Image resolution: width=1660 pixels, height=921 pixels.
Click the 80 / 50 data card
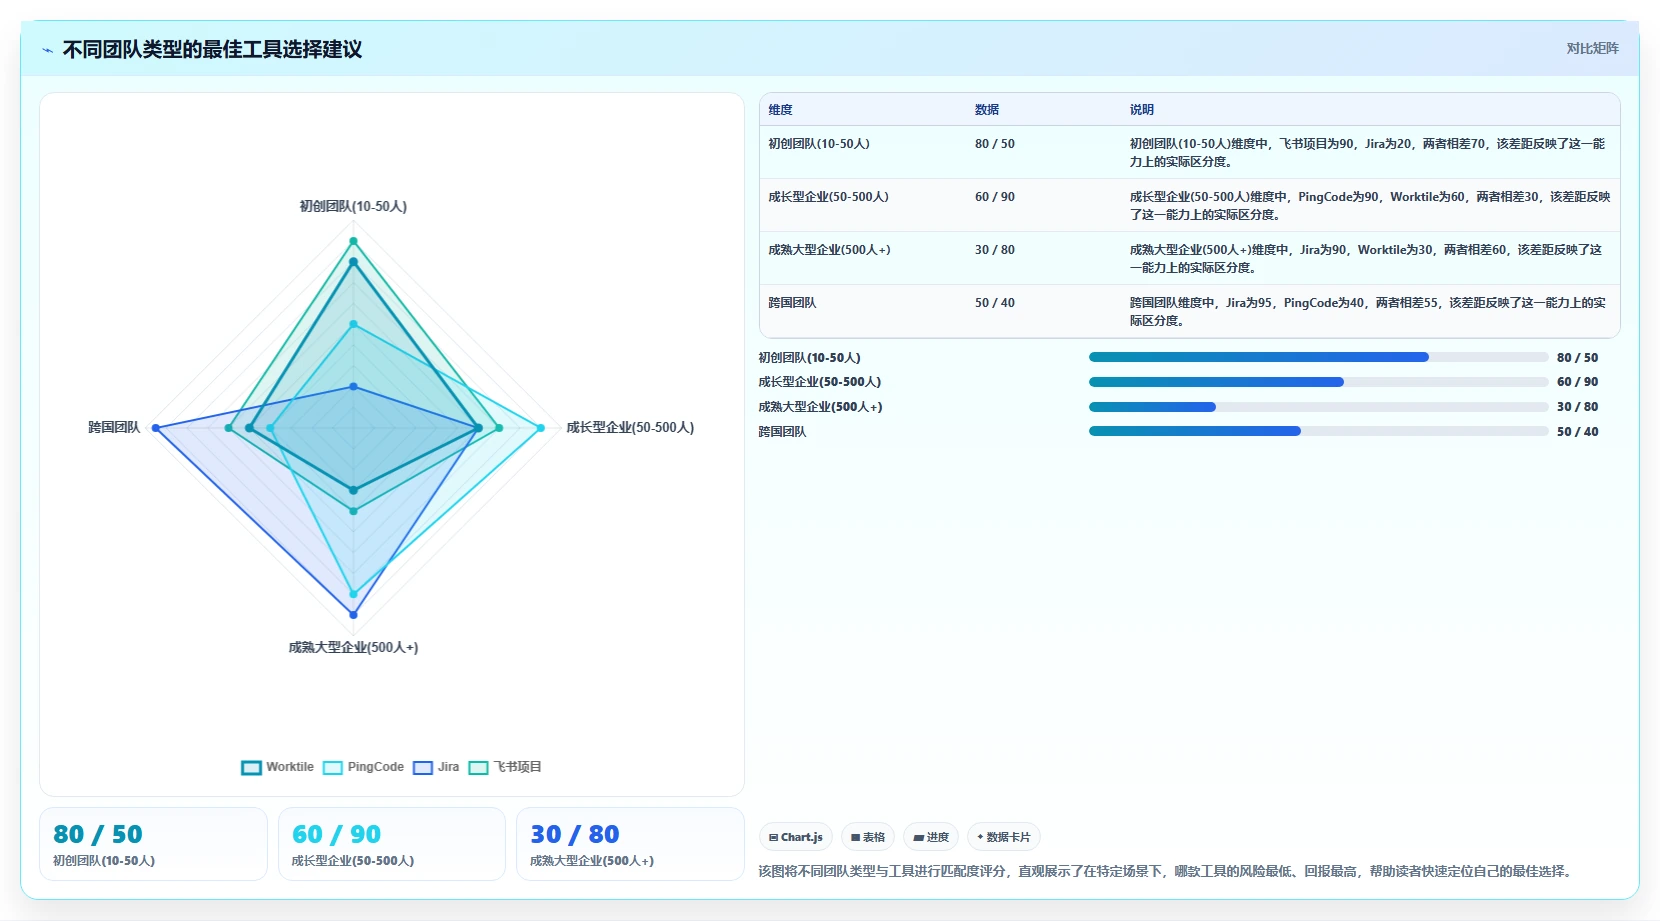coord(153,844)
